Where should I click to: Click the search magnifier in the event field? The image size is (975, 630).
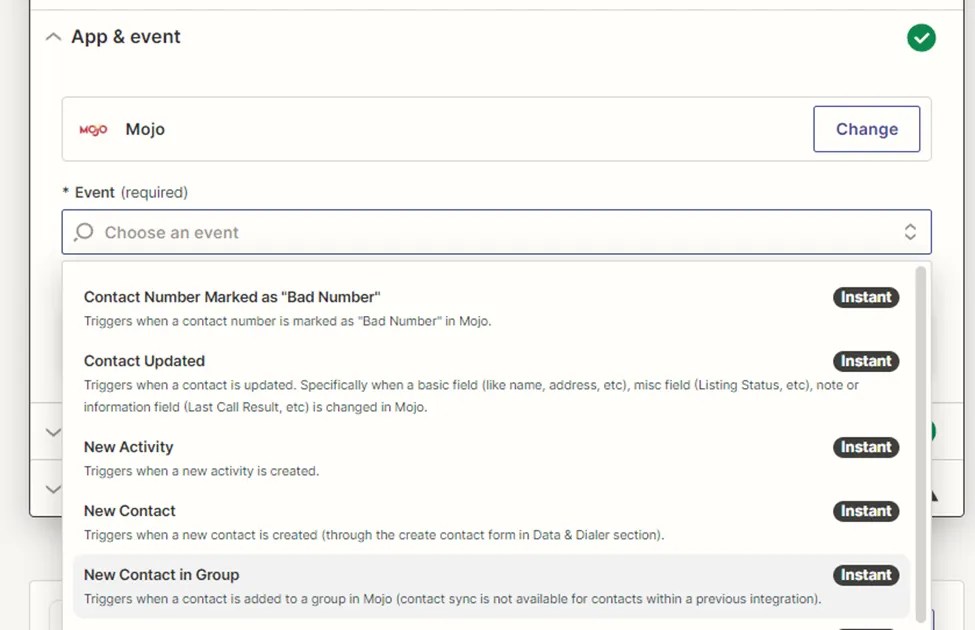83,231
